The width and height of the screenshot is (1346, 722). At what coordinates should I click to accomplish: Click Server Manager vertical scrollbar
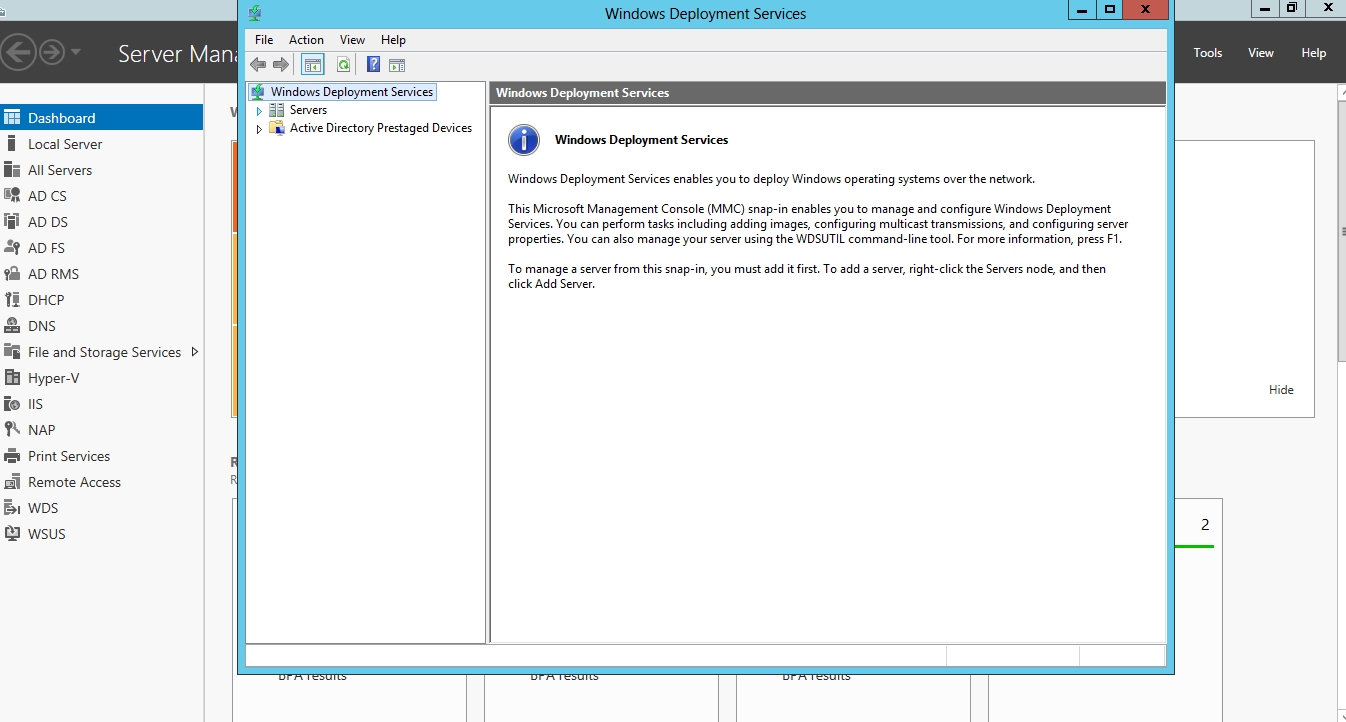coord(1340,230)
